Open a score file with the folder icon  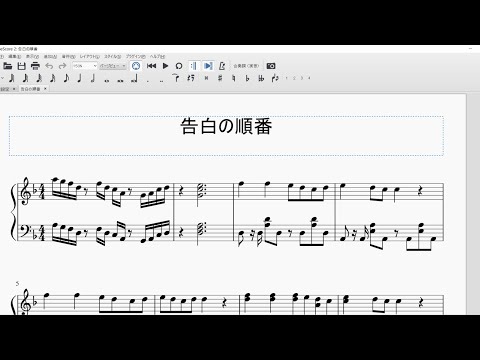click(8, 66)
